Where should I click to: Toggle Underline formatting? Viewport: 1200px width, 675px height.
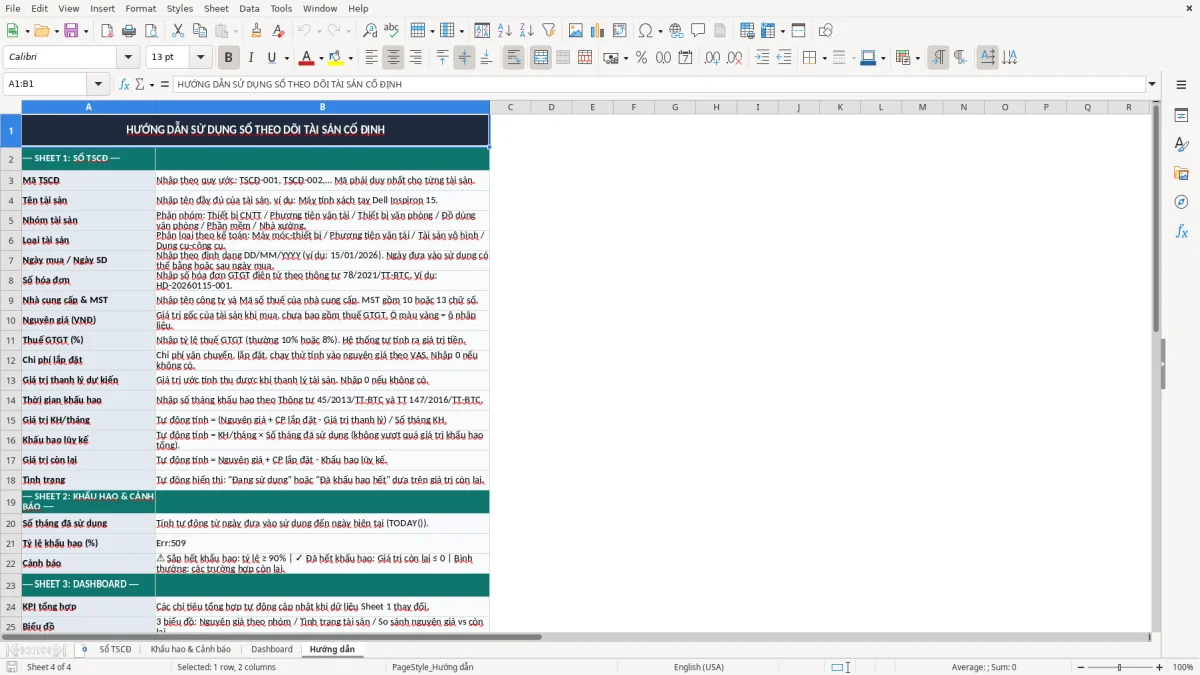[271, 58]
